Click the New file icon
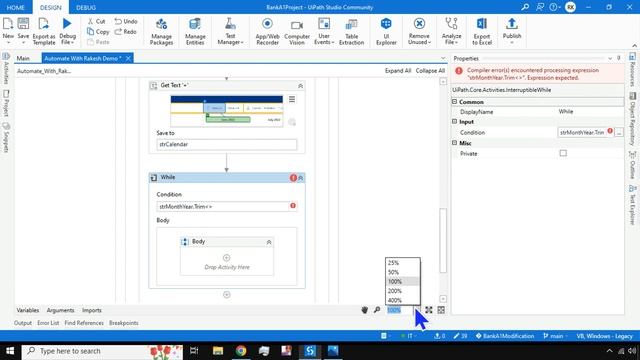This screenshot has width=640, height=360. coord(8,25)
